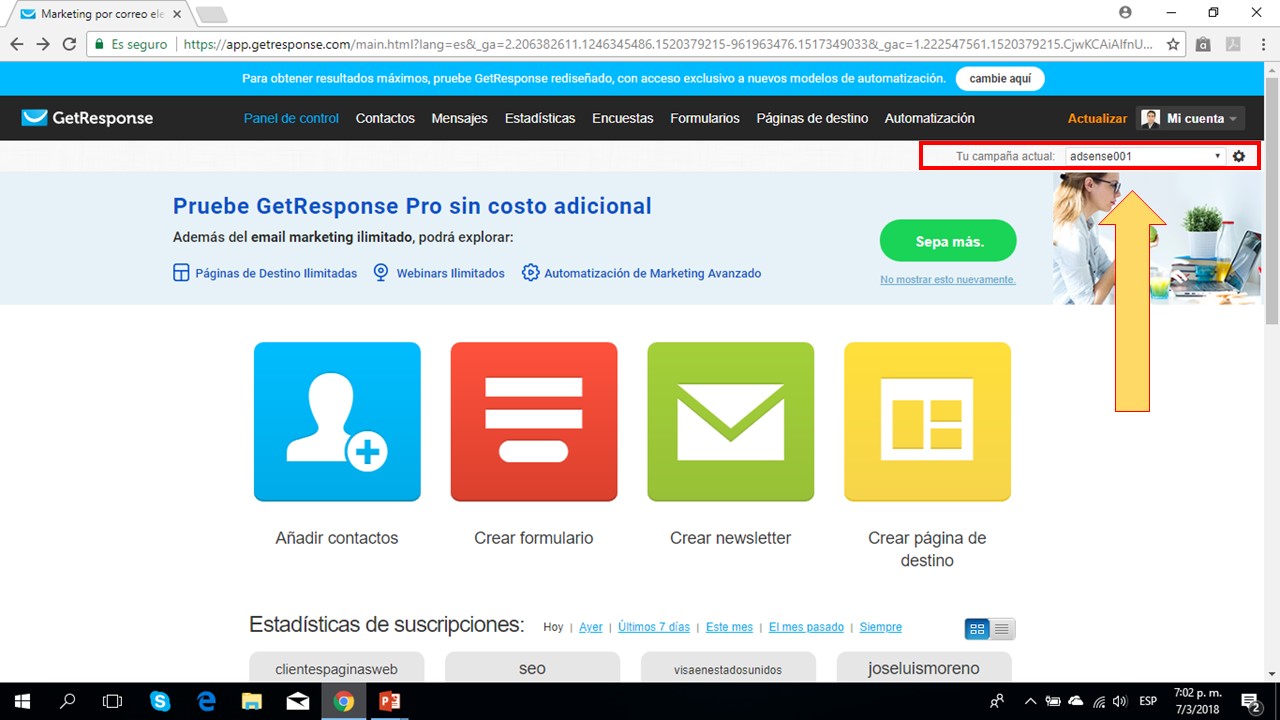
Task: Open the Automatización menu
Action: point(930,118)
